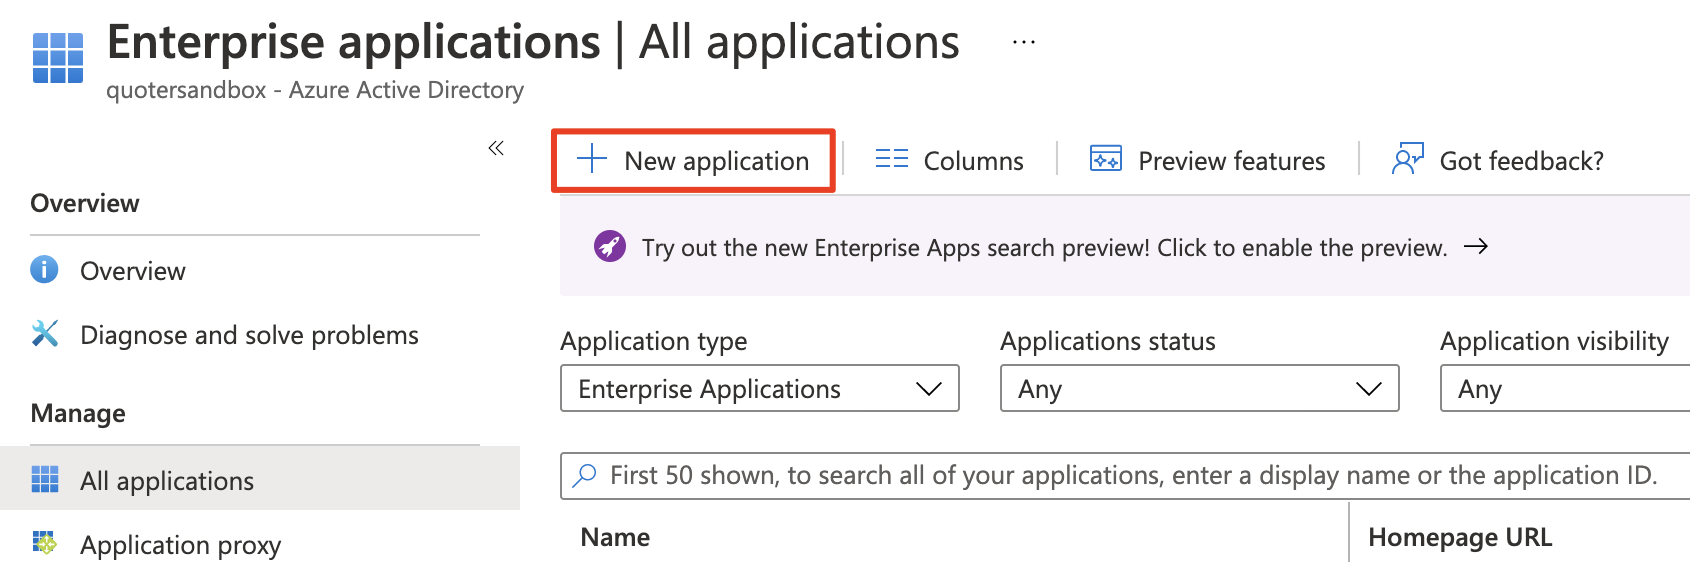The image size is (1690, 562).
Task: Click the Overview section heading
Action: (x=85, y=203)
